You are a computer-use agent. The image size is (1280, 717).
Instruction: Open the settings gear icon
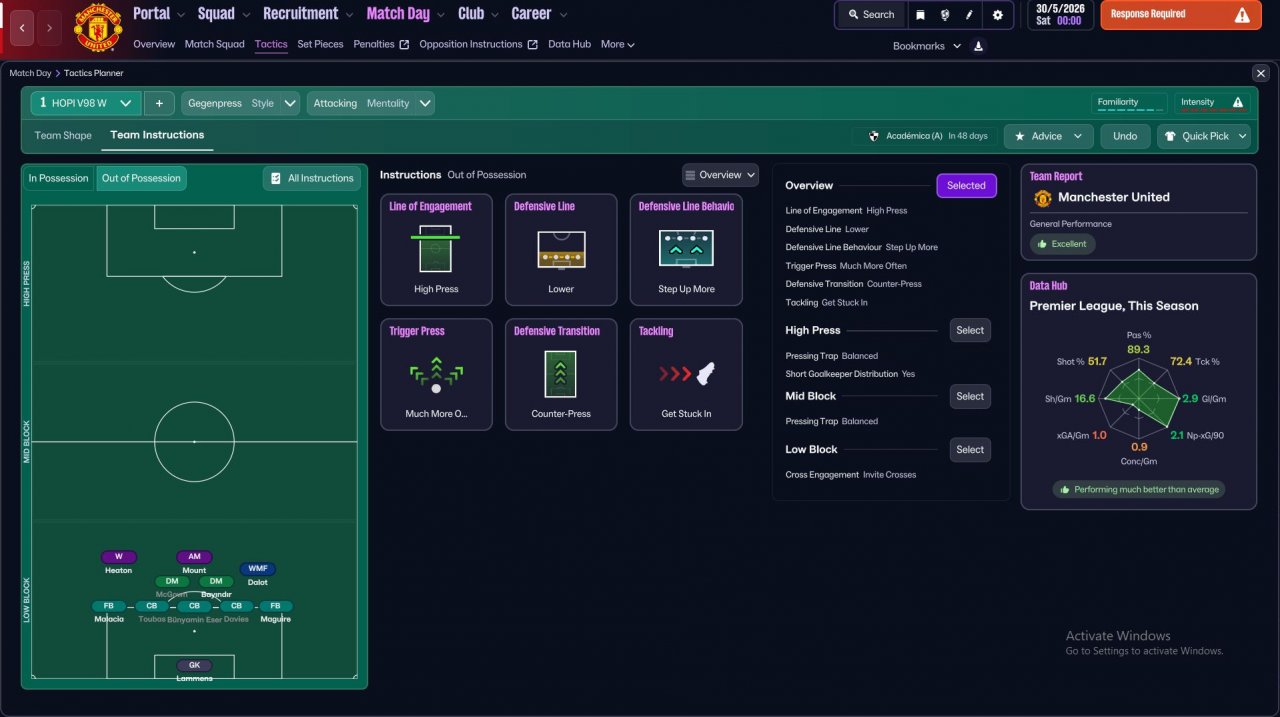[x=997, y=15]
